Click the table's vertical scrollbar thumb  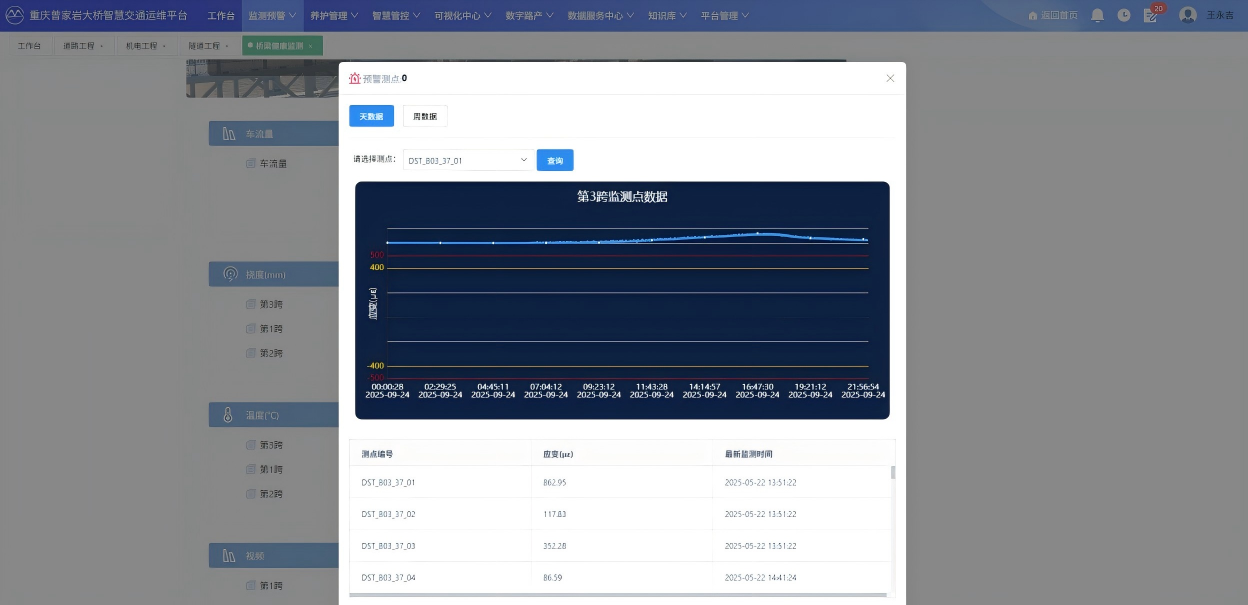893,472
